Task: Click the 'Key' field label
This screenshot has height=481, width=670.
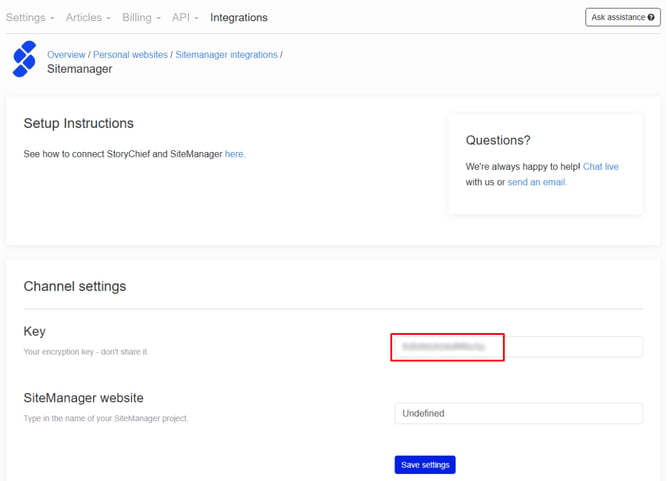Action: (x=35, y=331)
